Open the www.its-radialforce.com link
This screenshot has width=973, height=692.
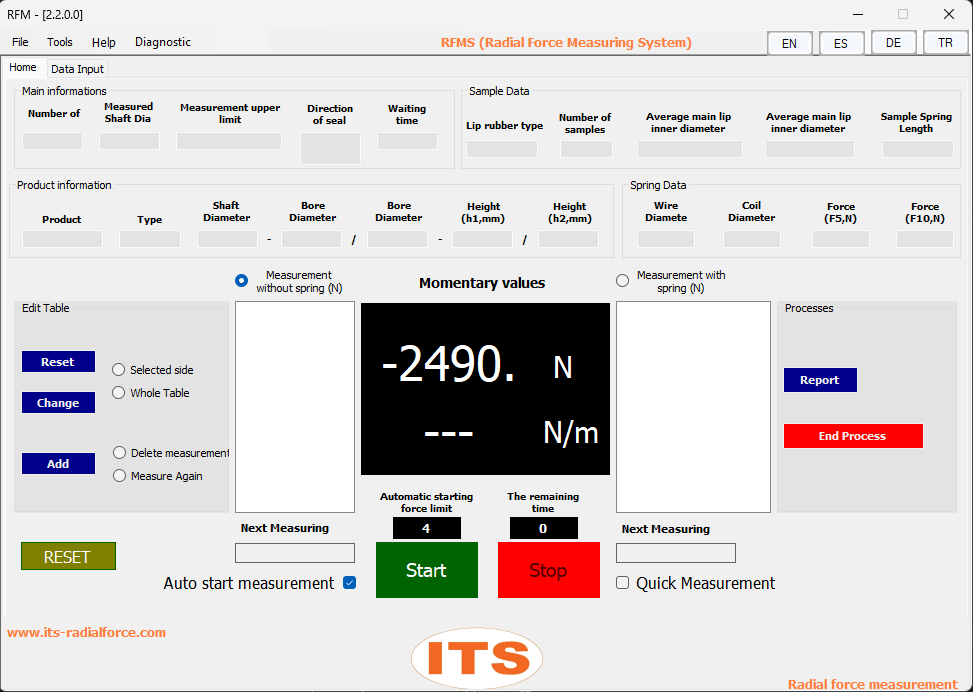(87, 632)
